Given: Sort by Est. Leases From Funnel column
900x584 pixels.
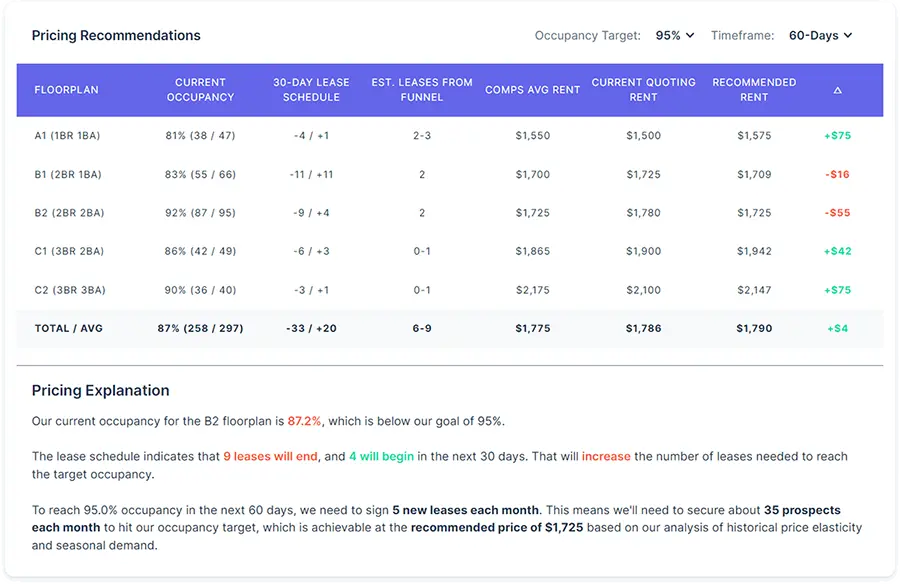Looking at the screenshot, I should (x=422, y=90).
